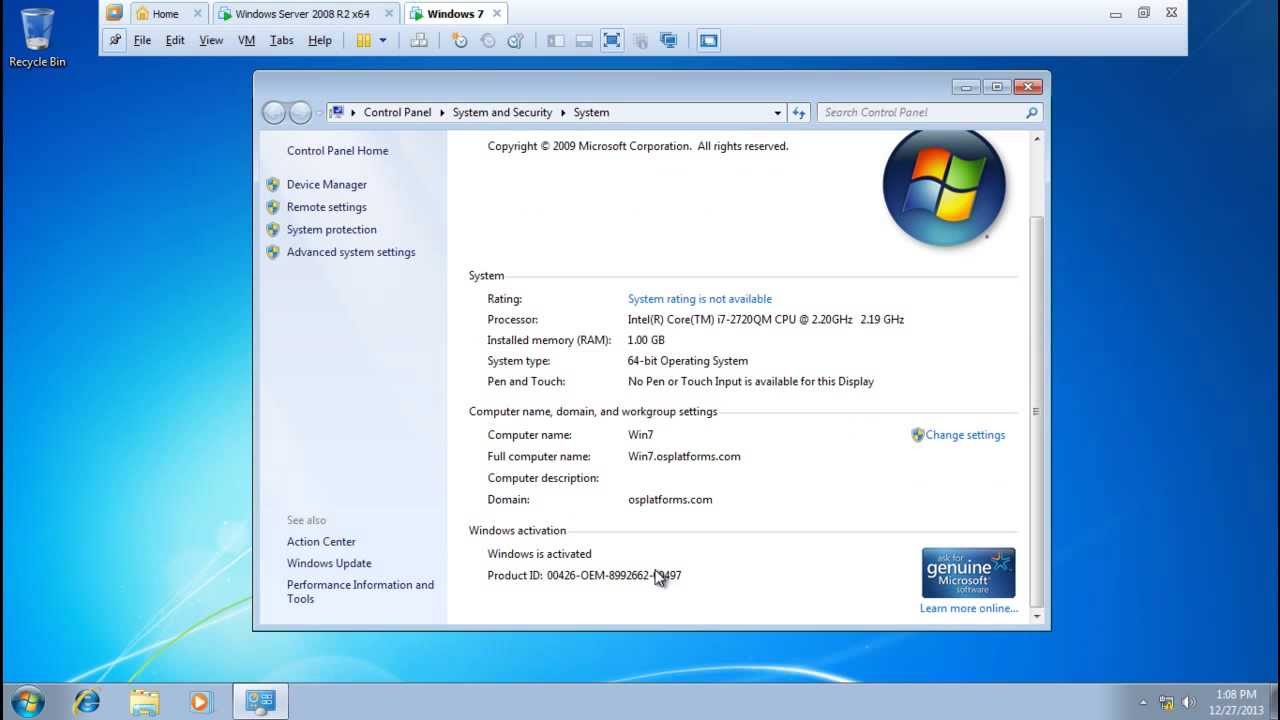Viewport: 1280px width, 720px height.
Task: Click the full screen mode icon
Action: pos(612,40)
